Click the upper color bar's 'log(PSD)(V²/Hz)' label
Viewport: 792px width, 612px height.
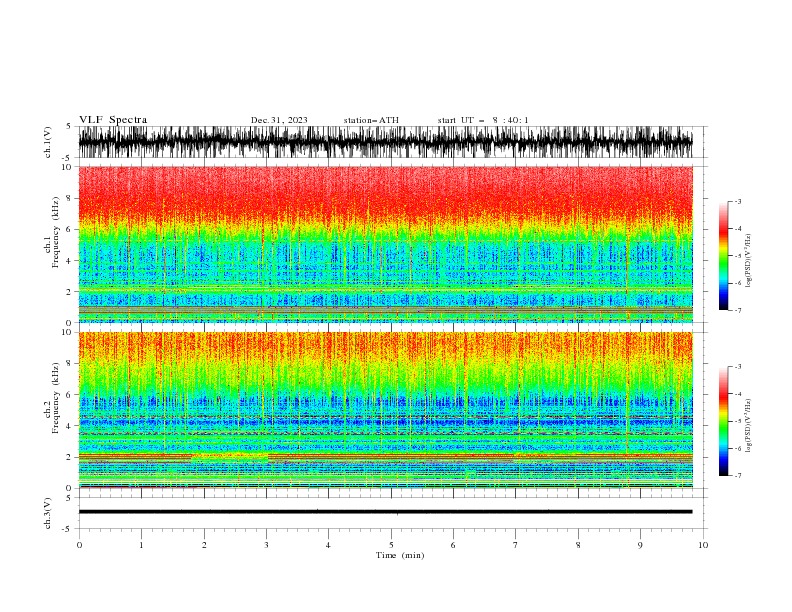pyautogui.click(x=748, y=261)
